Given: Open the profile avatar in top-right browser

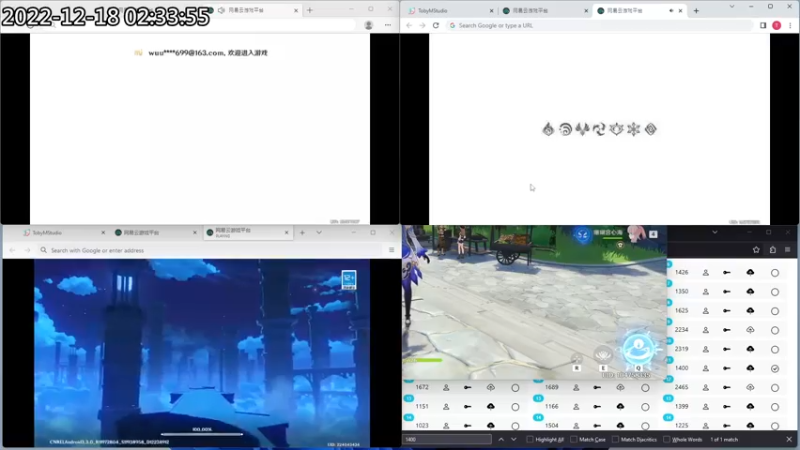Looking at the screenshot, I should (x=777, y=25).
